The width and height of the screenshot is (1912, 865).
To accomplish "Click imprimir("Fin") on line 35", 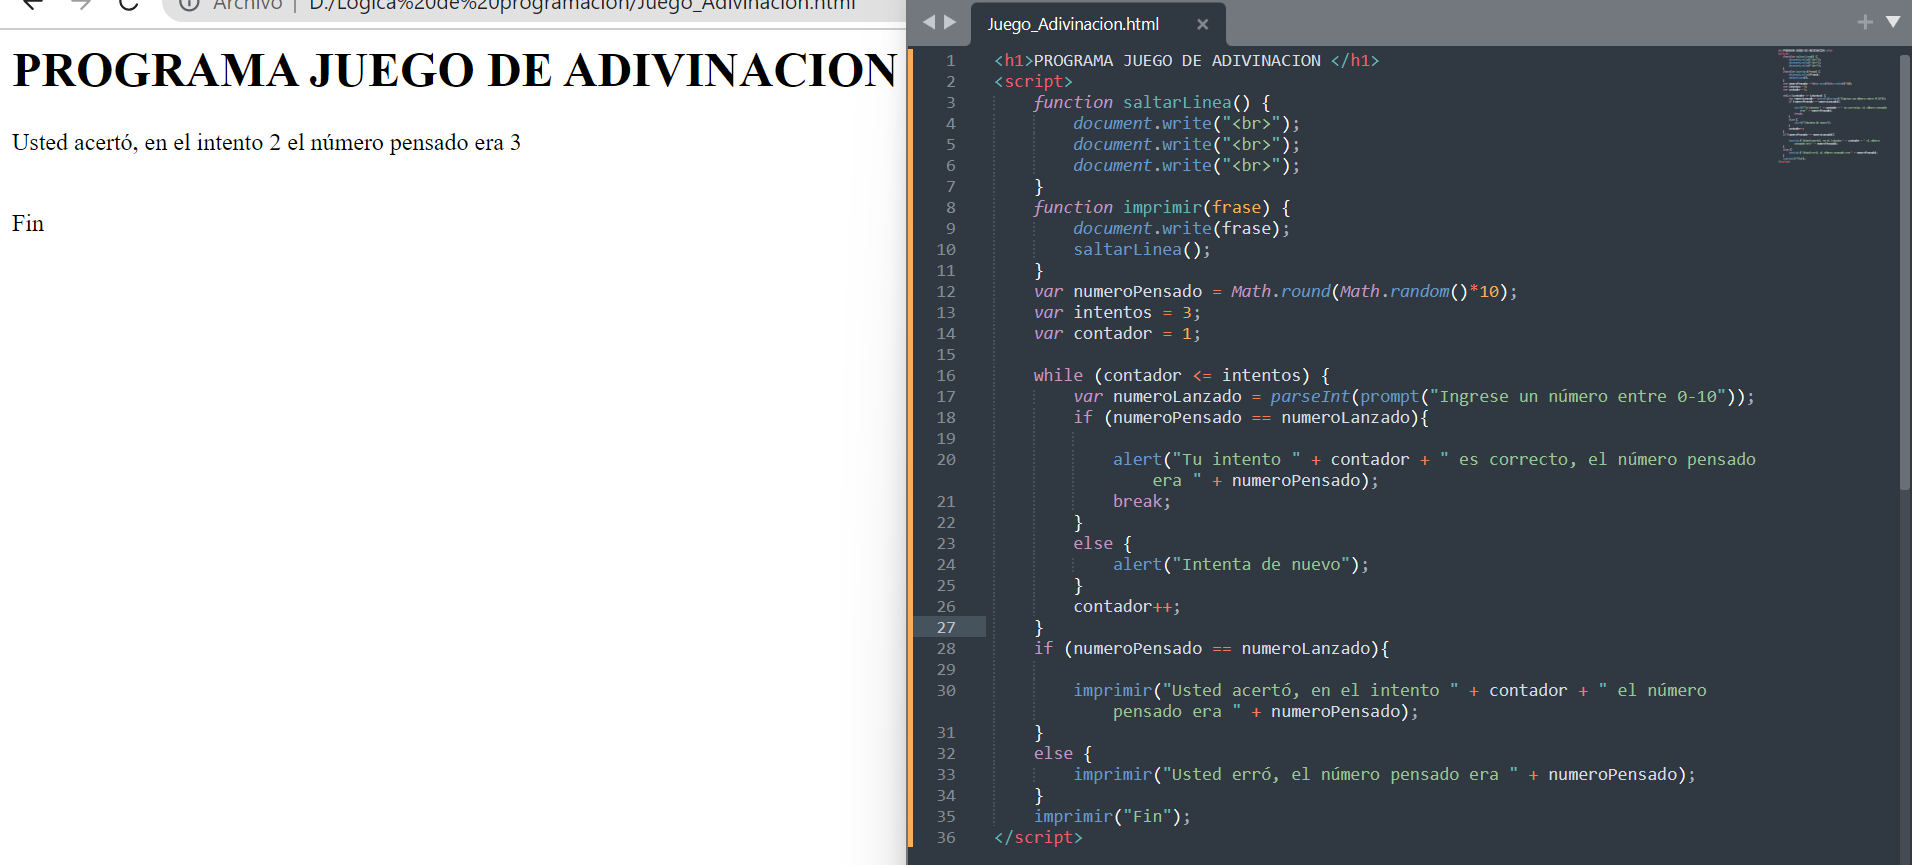I will pyautogui.click(x=1113, y=817).
